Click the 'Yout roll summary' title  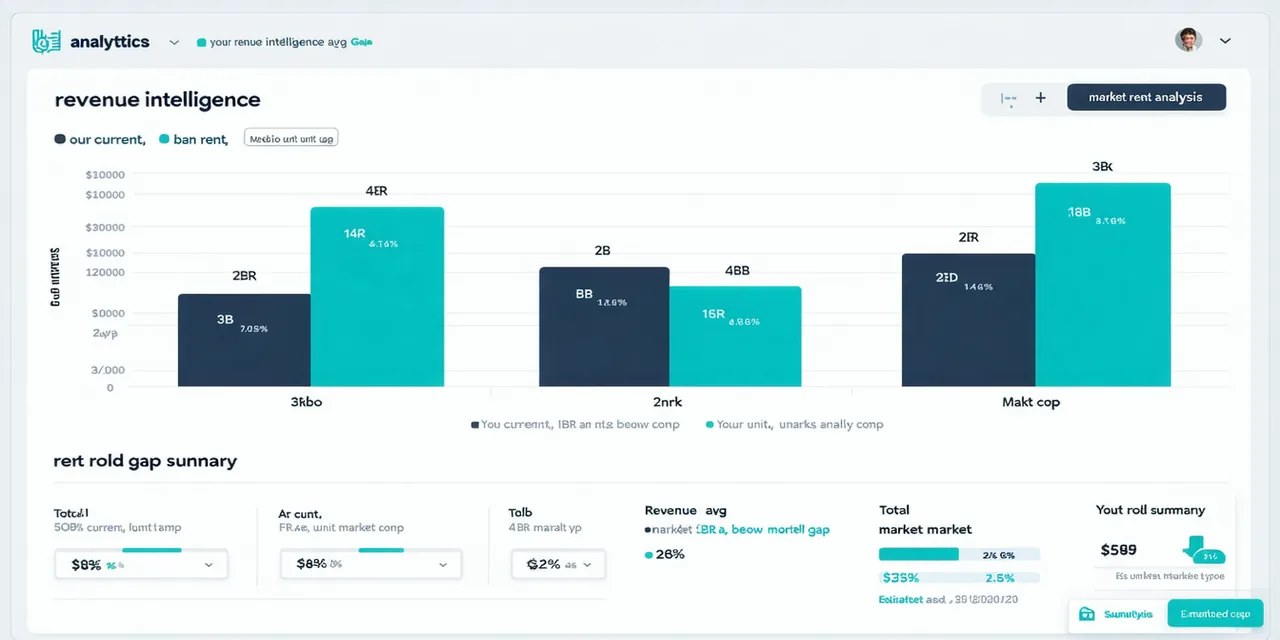pos(1150,510)
